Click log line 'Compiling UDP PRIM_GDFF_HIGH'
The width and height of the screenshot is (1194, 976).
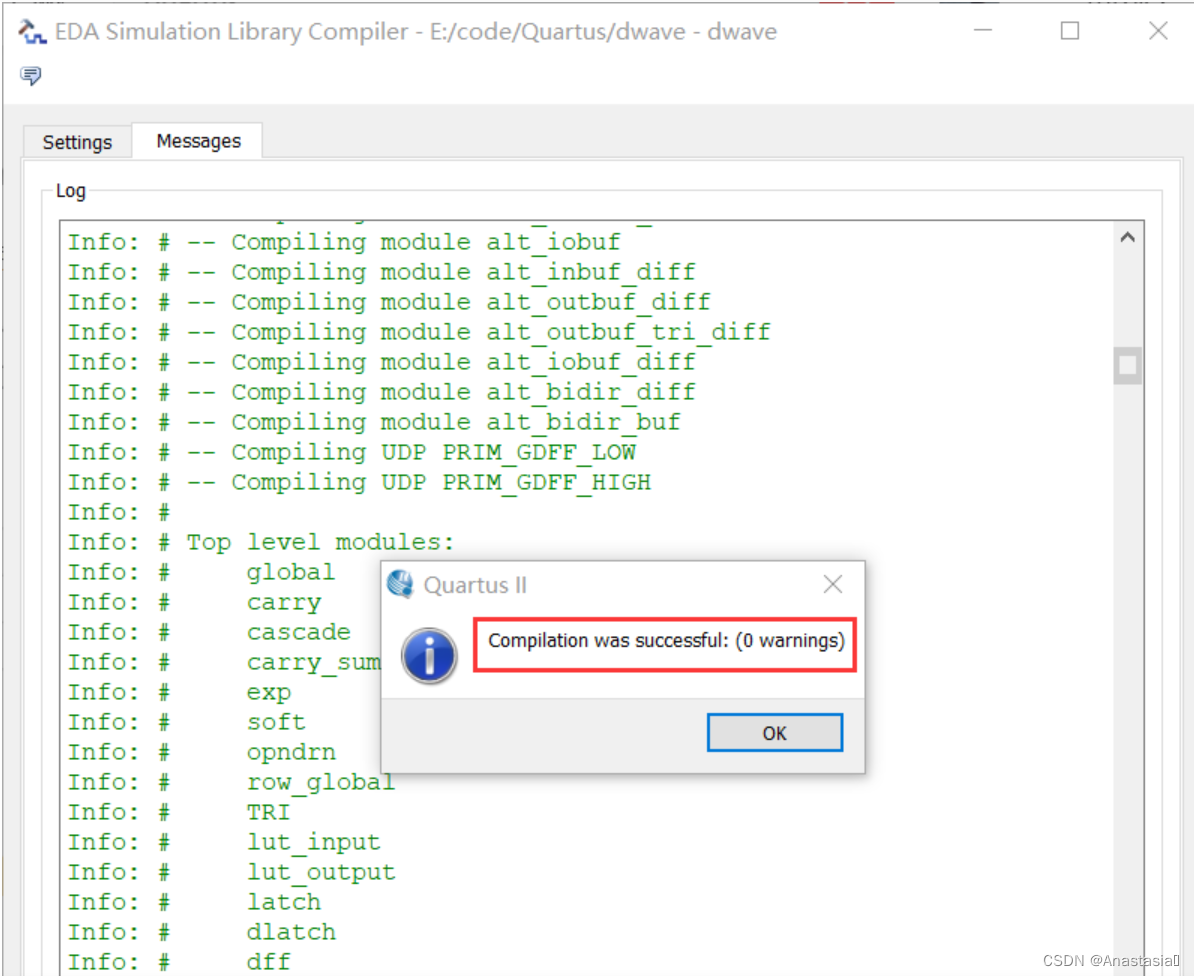pos(359,482)
